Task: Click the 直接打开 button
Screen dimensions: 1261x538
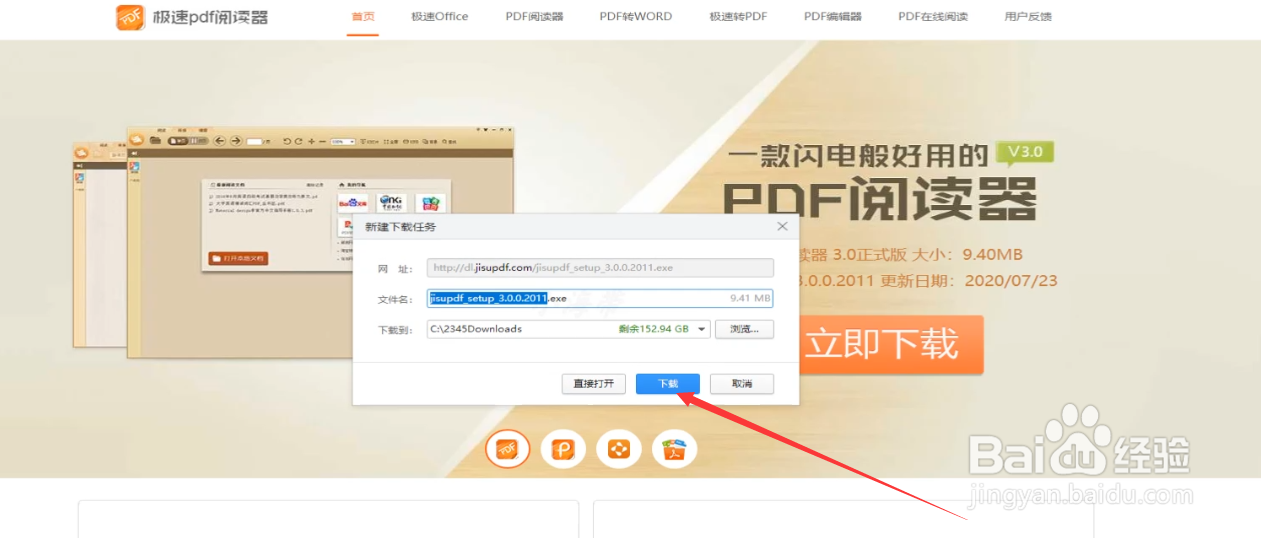Action: tap(594, 384)
